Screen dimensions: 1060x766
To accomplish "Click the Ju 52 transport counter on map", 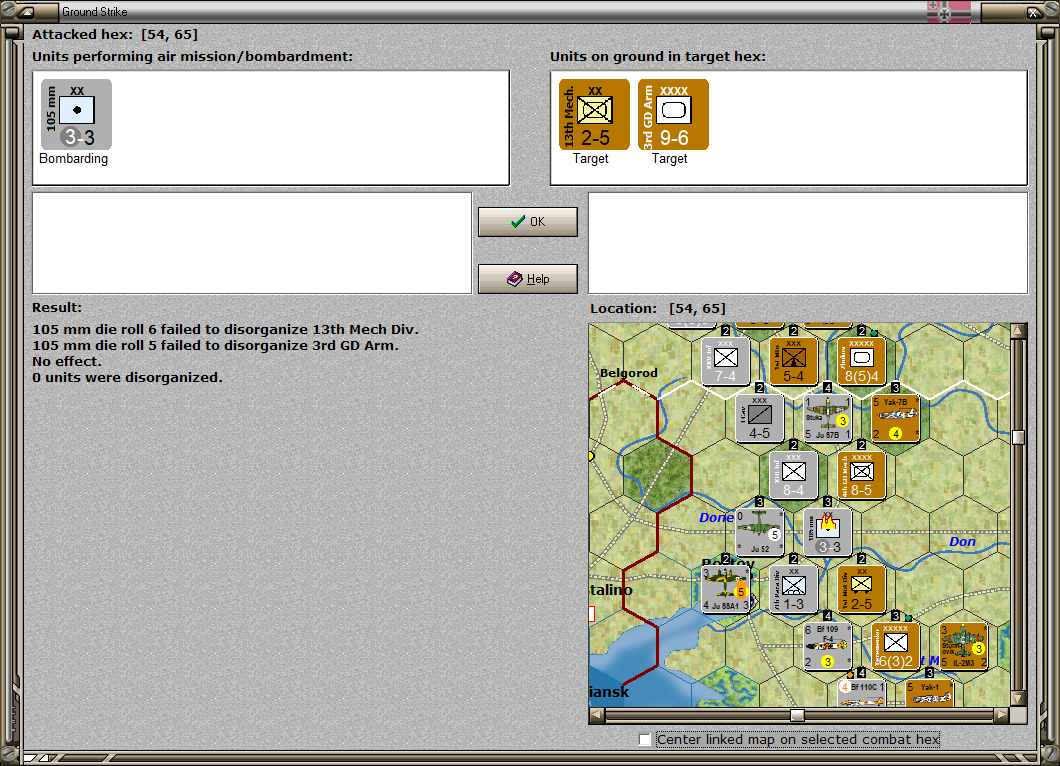I will pos(759,532).
